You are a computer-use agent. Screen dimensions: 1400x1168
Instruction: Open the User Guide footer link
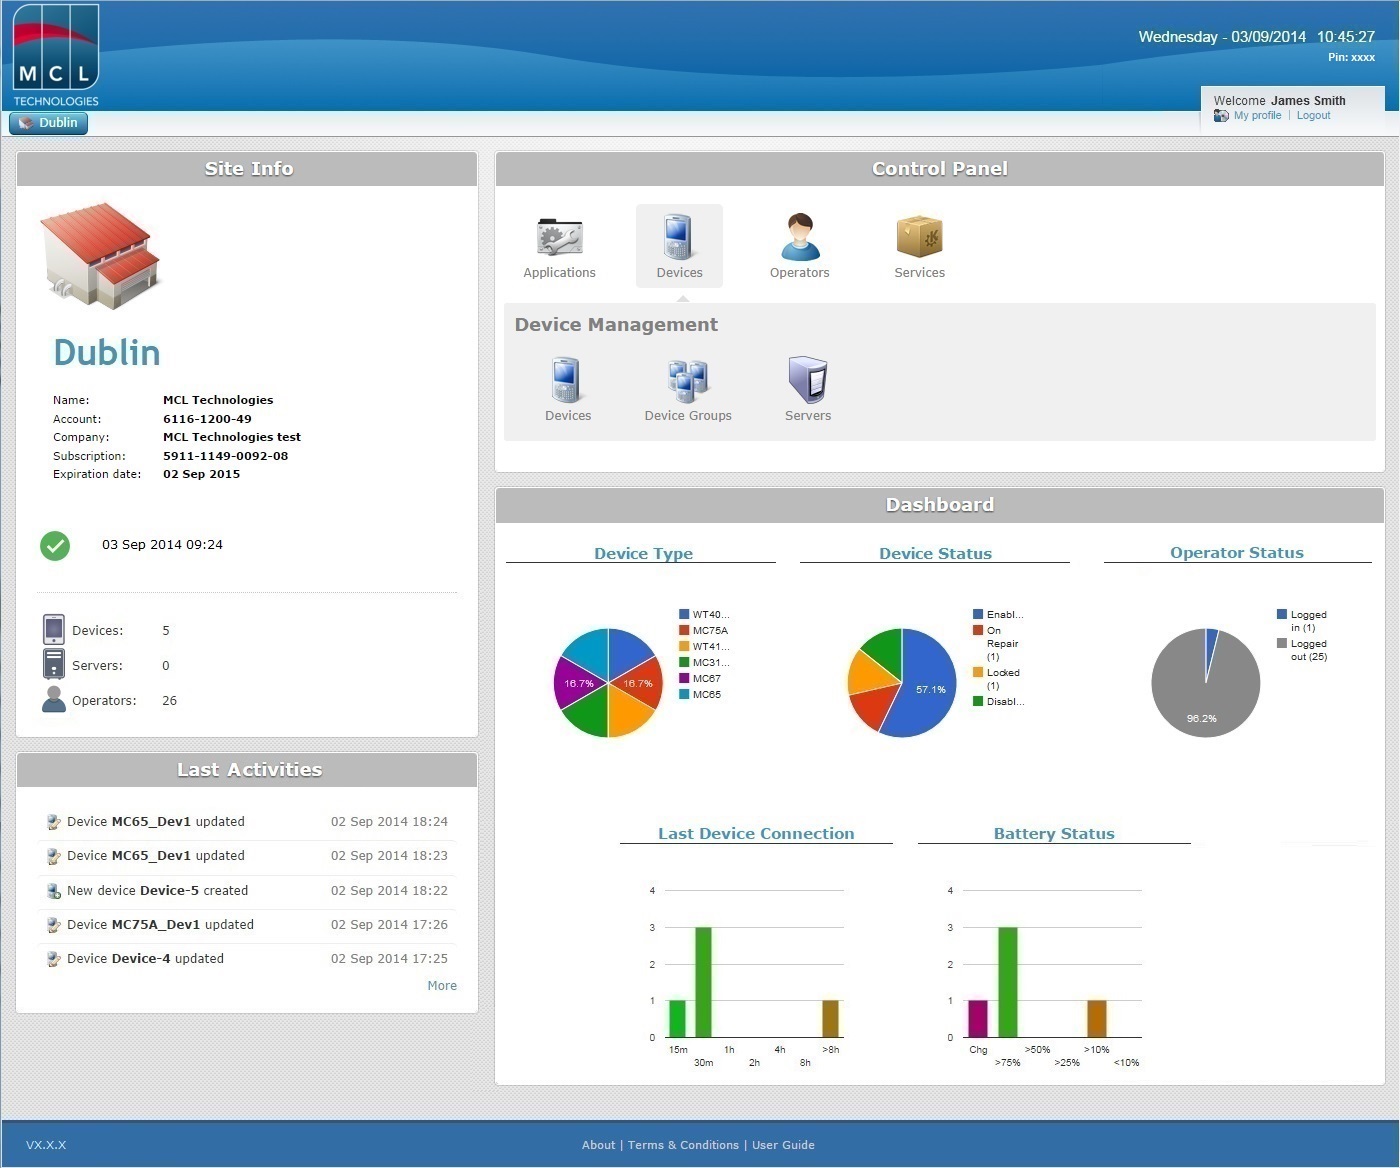(x=783, y=1145)
